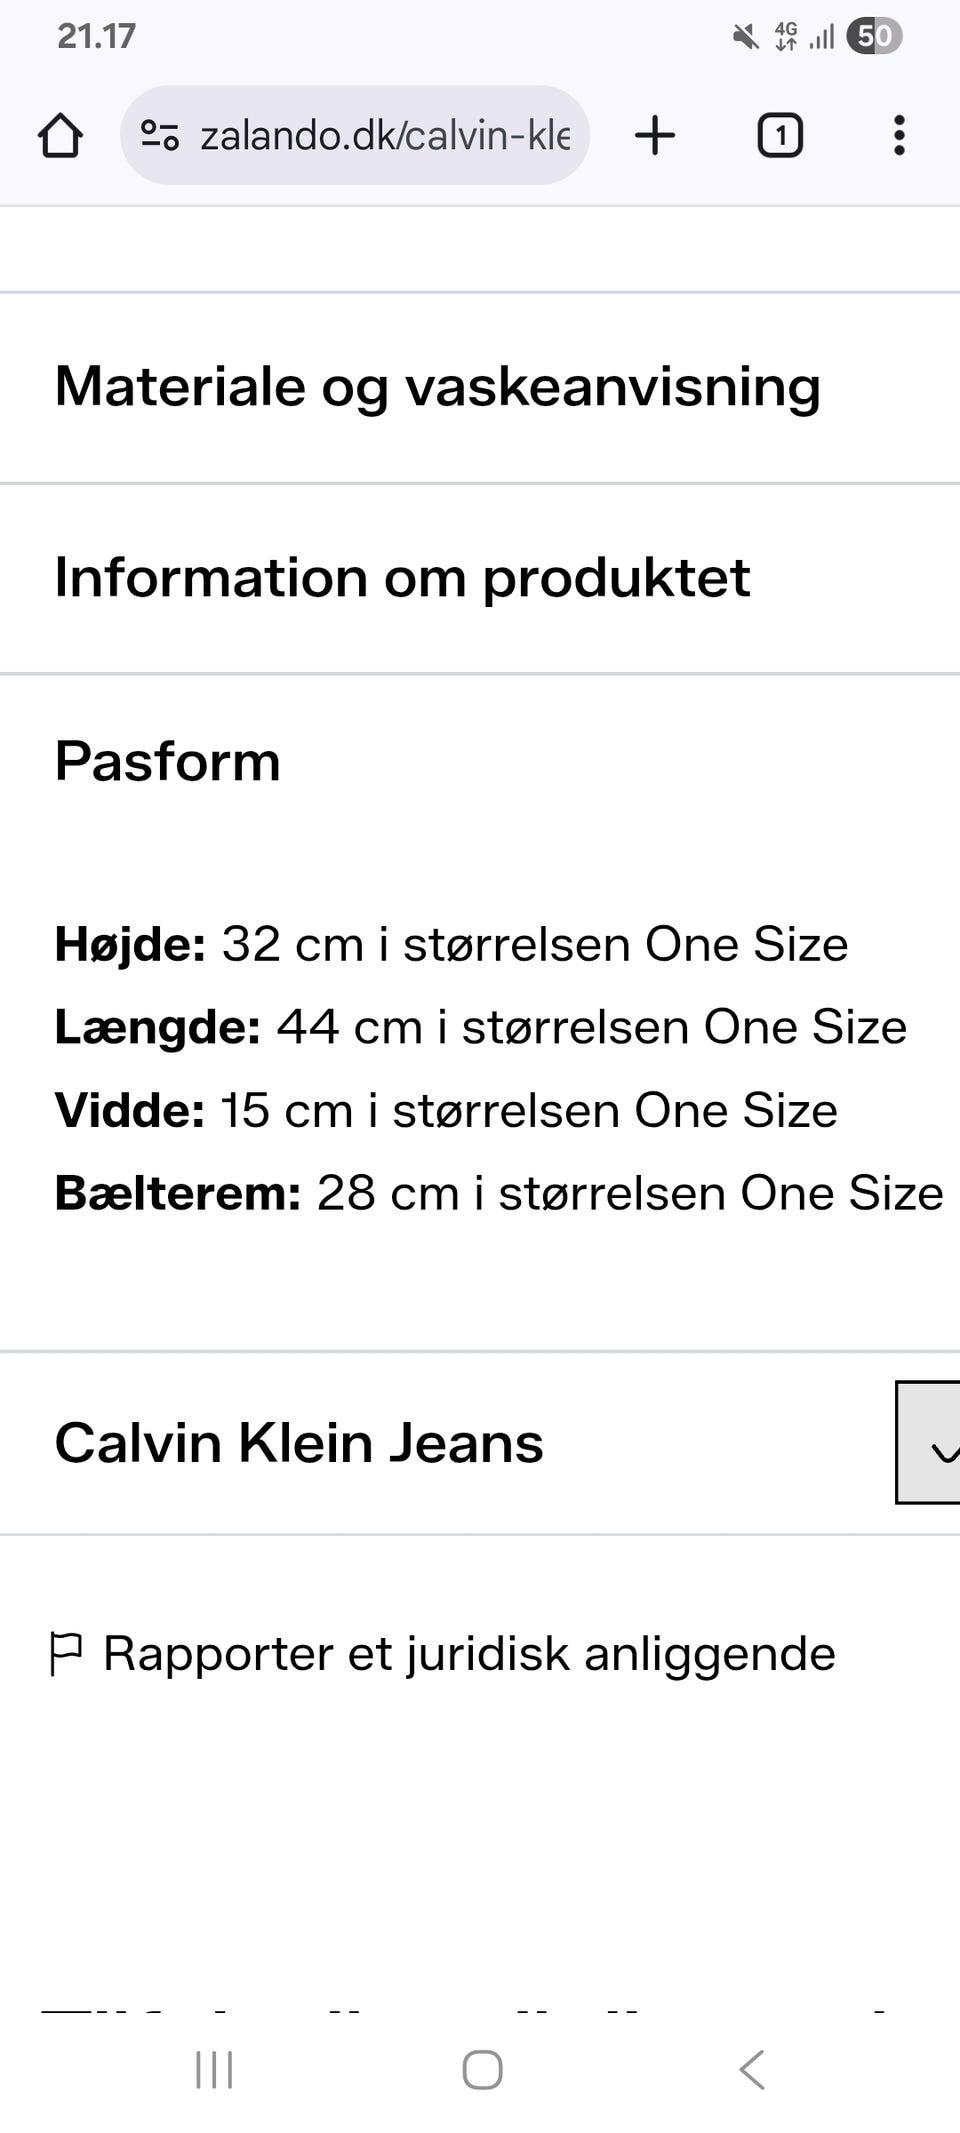This screenshot has width=960, height=2133.
Task: Expand Materiale og vaskeanvisning section
Action: [x=438, y=387]
